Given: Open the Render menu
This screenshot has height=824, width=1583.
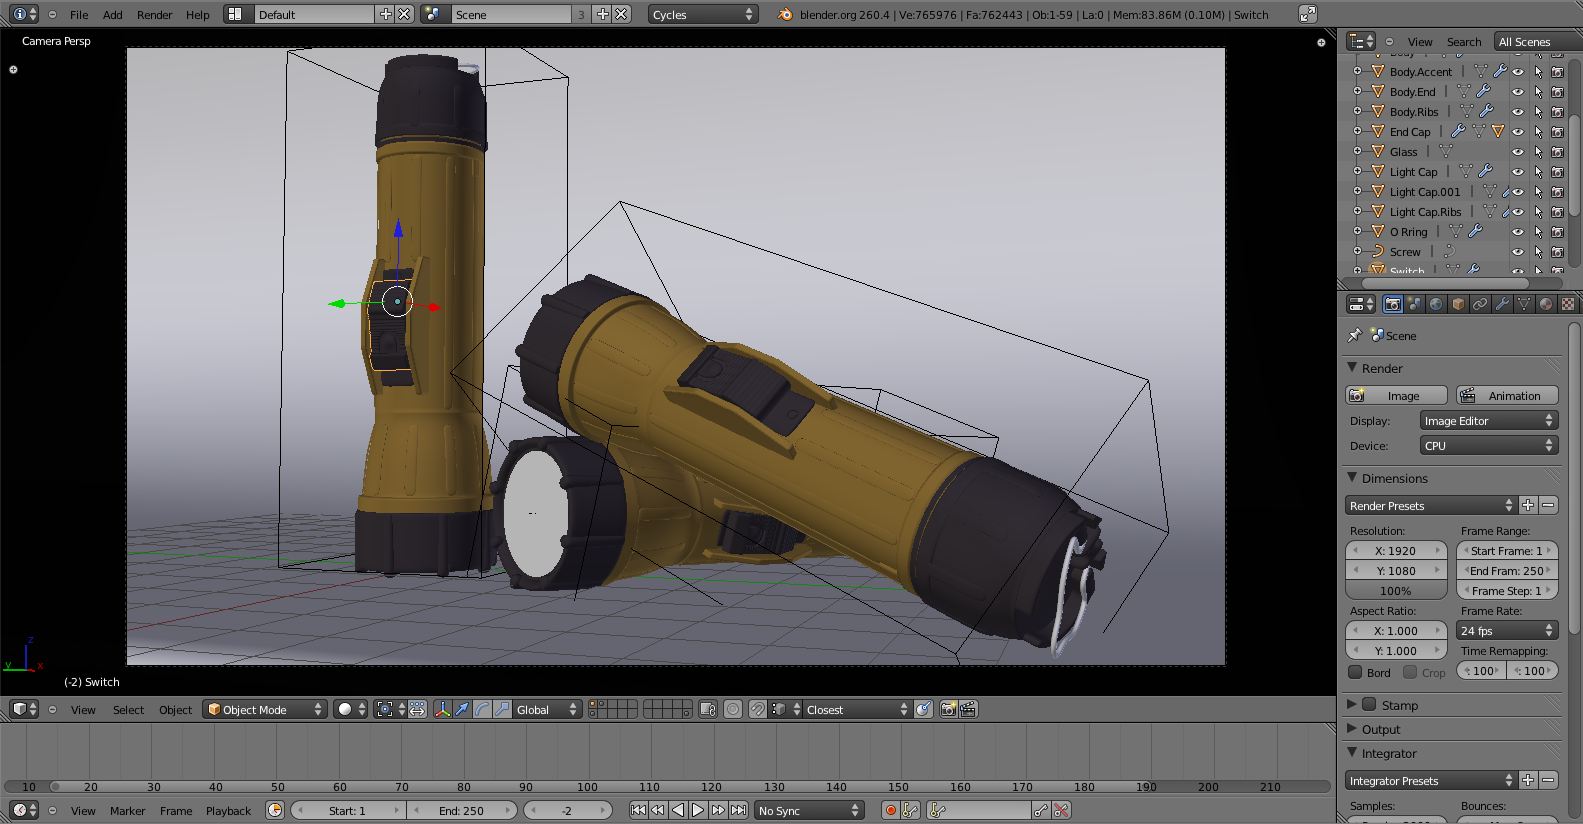Looking at the screenshot, I should coord(154,14).
